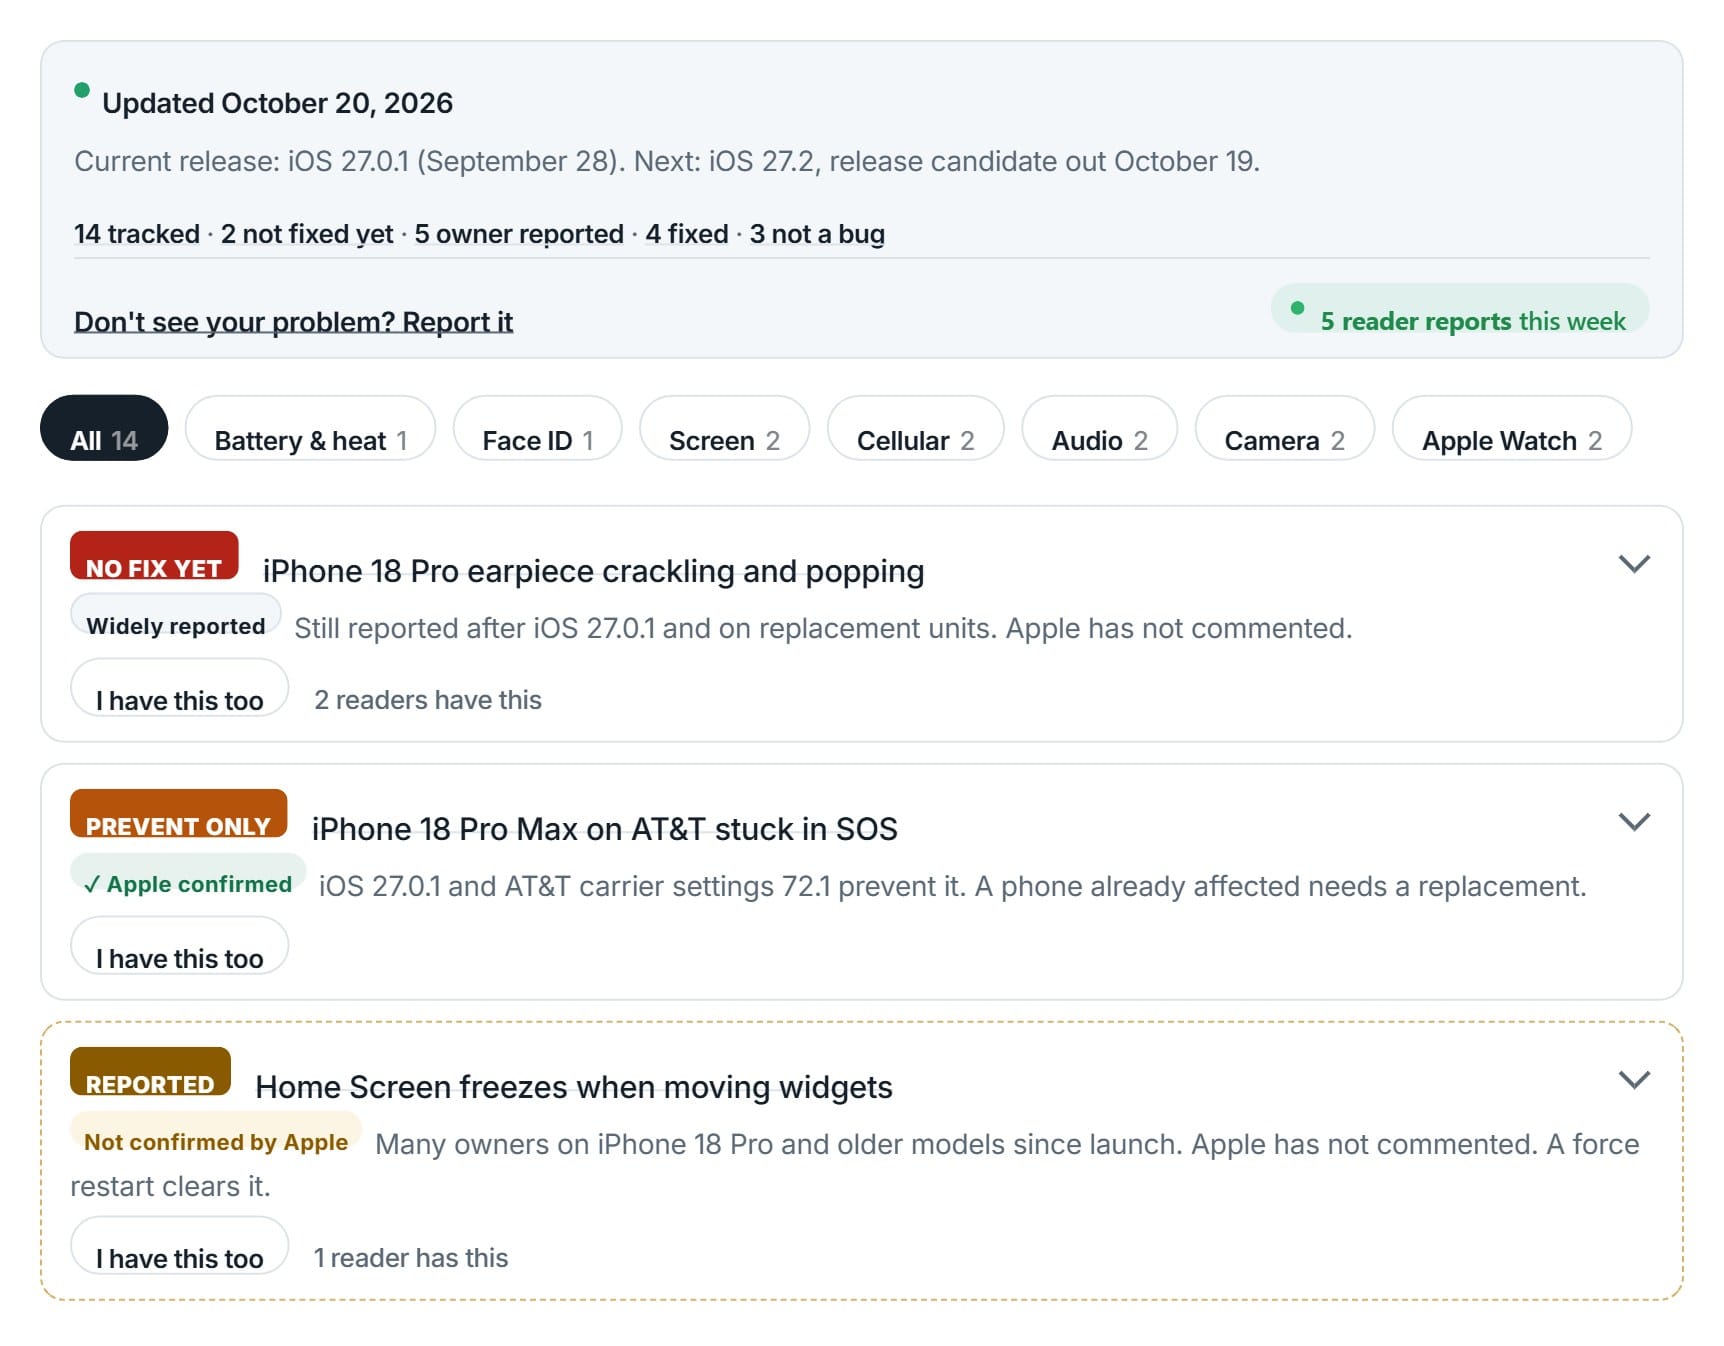Expand the earpiece crackling and popping issue
This screenshot has width=1724, height=1346.
tap(1633, 564)
